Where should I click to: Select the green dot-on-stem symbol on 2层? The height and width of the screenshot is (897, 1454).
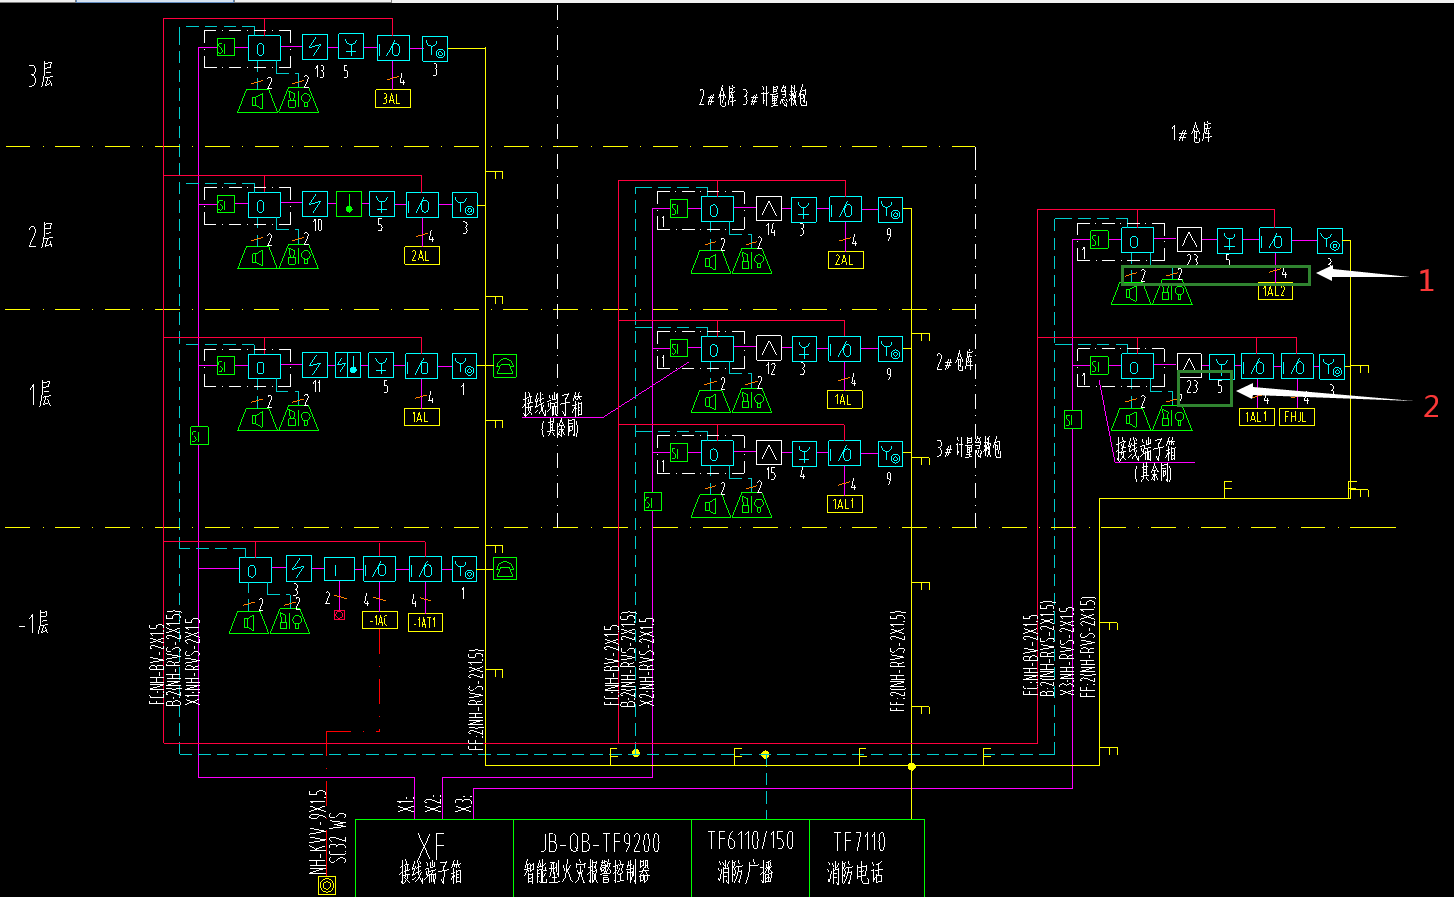pyautogui.click(x=349, y=204)
